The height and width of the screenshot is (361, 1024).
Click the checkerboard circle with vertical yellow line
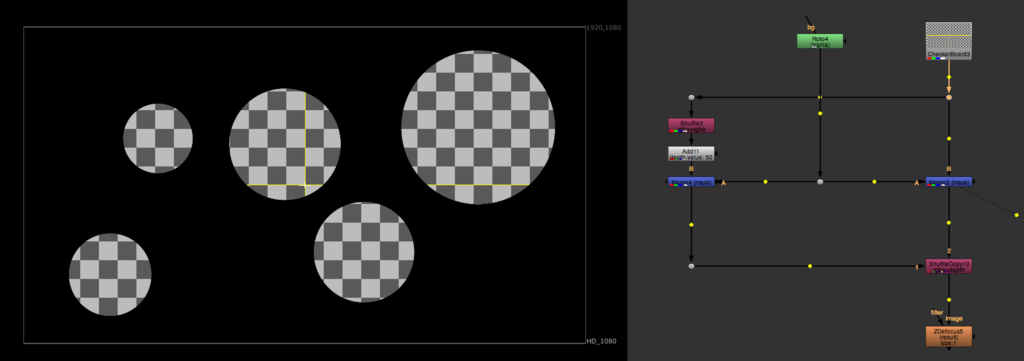[285, 144]
